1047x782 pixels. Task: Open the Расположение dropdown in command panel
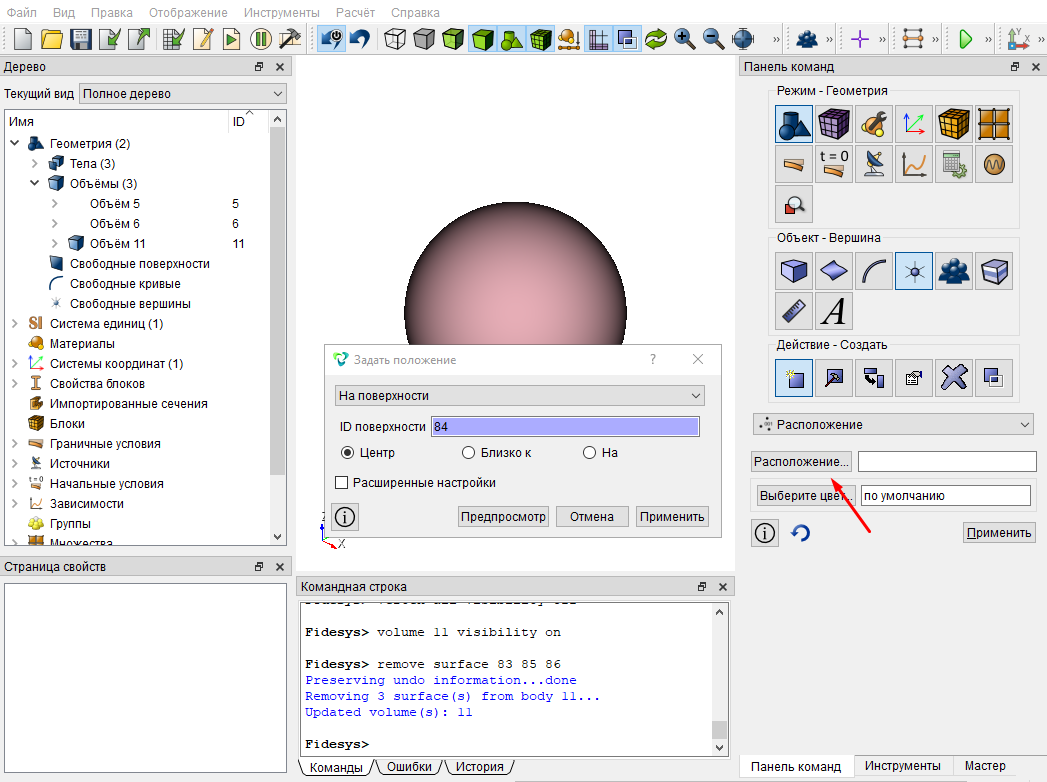click(893, 425)
